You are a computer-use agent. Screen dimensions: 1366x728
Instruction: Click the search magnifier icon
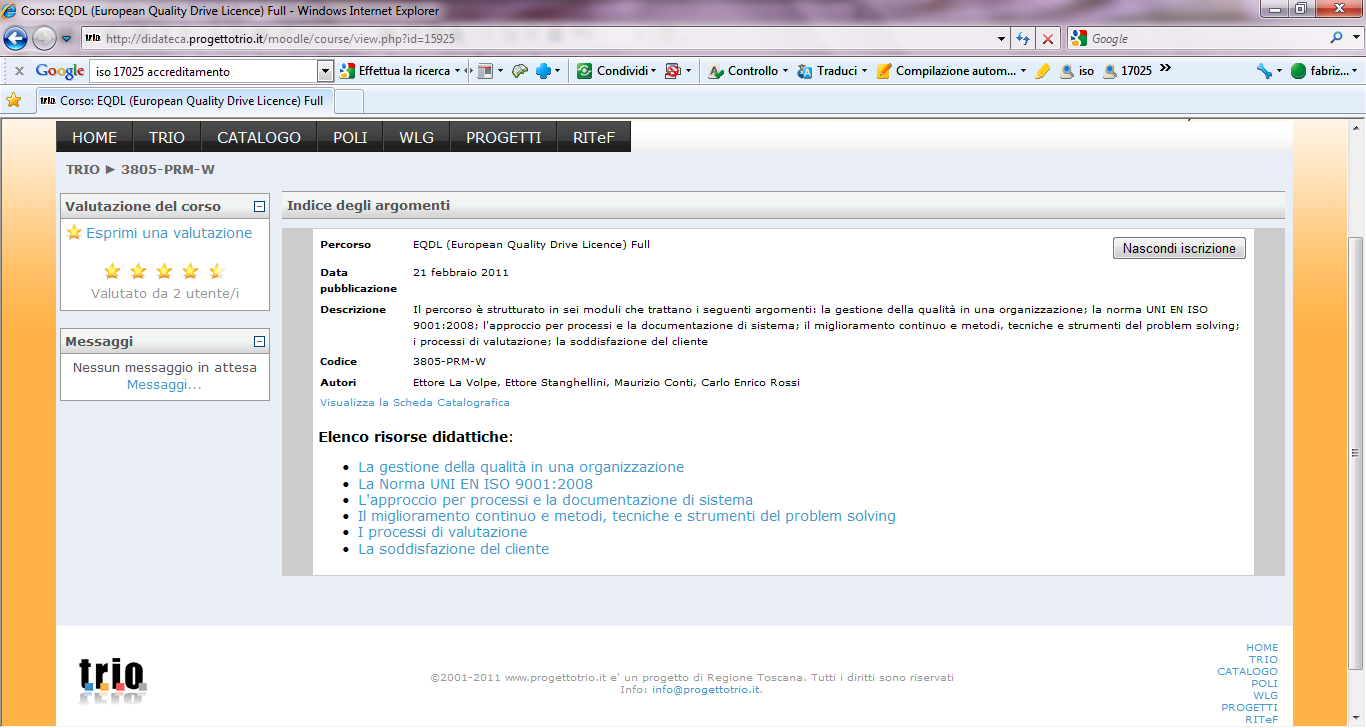1337,38
